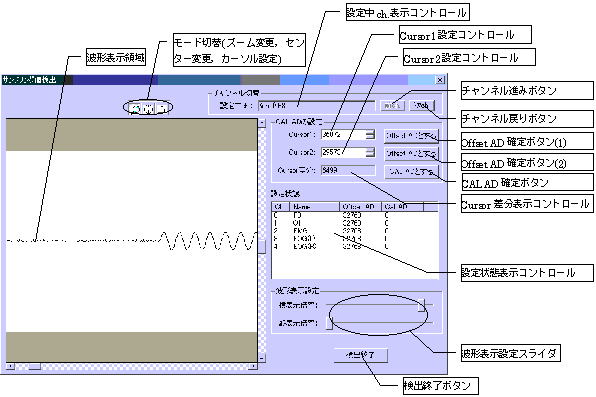Click the vertical display magnification slider thumb
The width and height of the screenshot is (596, 397).
330,323
